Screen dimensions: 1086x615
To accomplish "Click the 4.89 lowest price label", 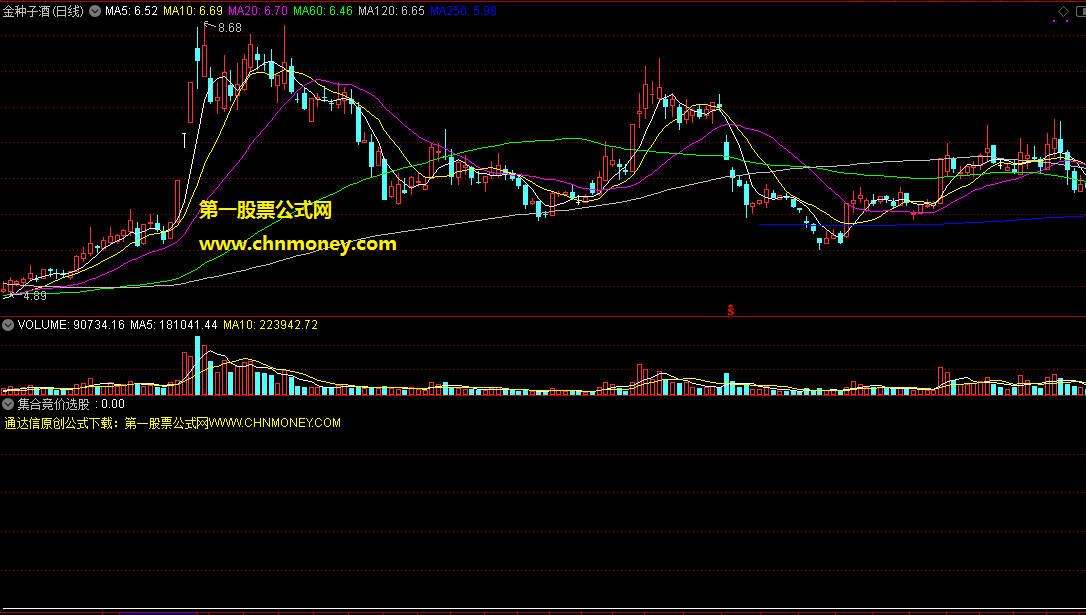I will tap(35, 296).
